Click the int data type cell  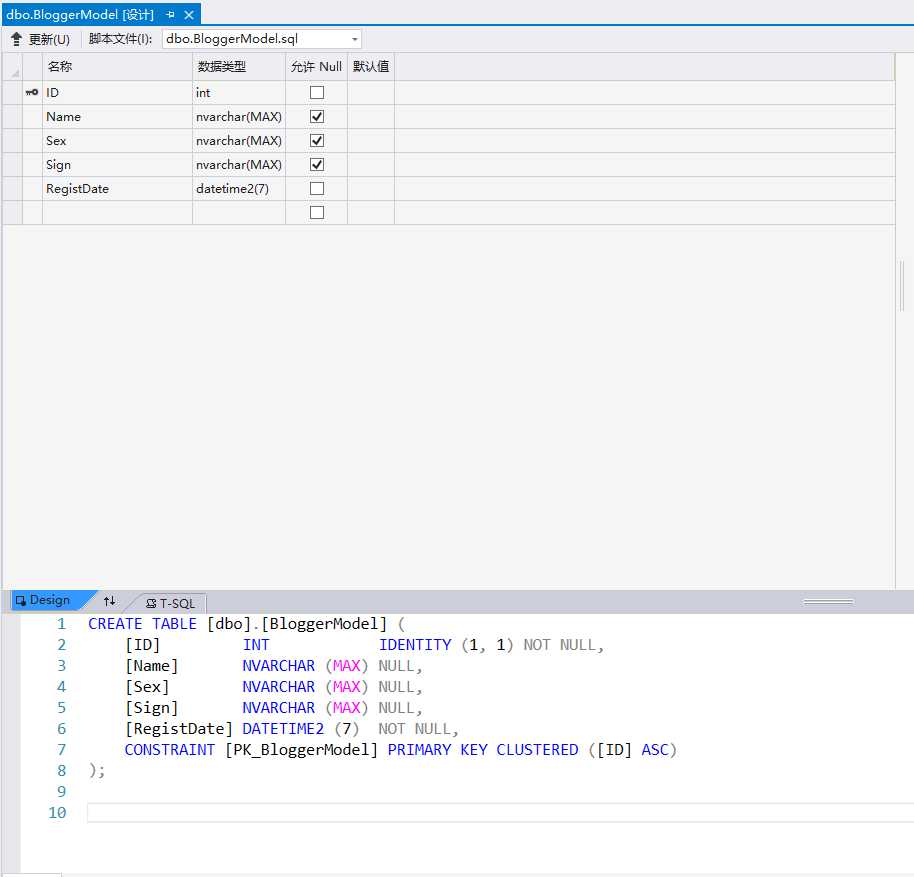[239, 93]
